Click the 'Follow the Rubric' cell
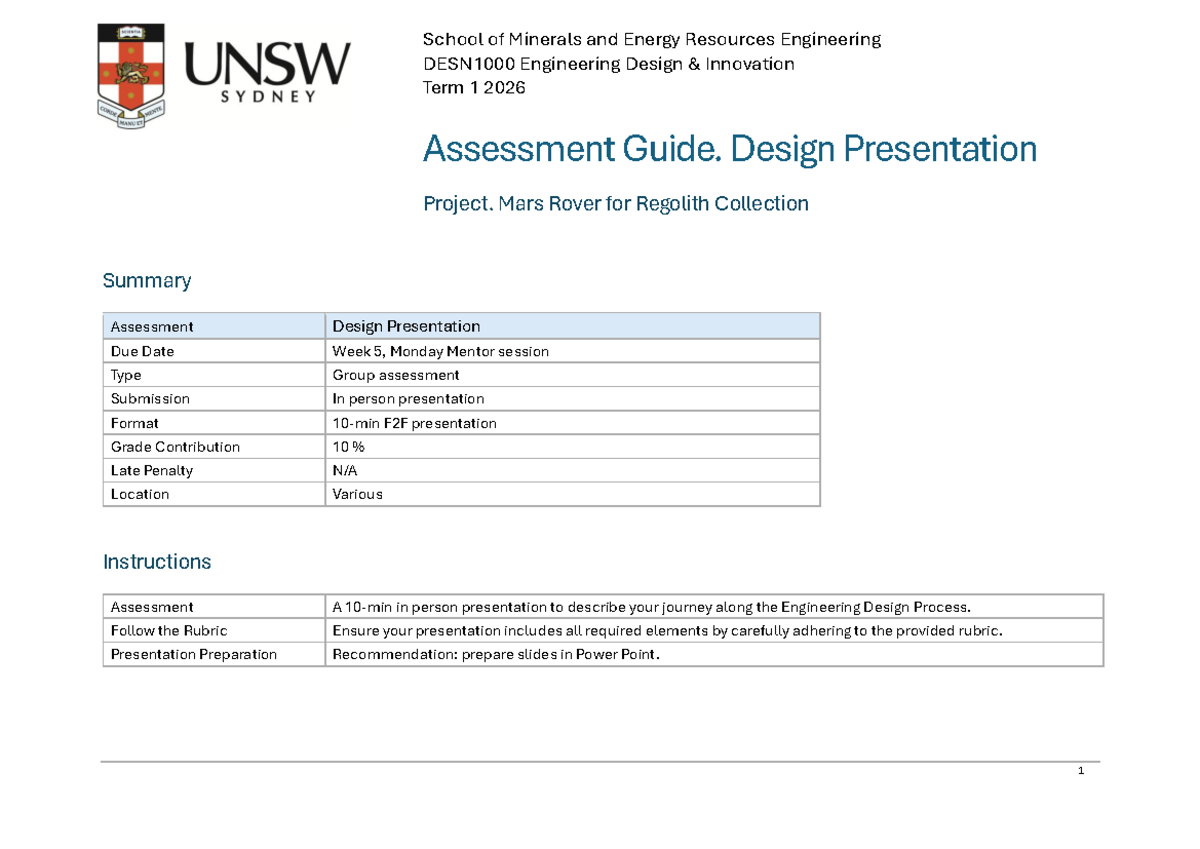 [x=214, y=630]
